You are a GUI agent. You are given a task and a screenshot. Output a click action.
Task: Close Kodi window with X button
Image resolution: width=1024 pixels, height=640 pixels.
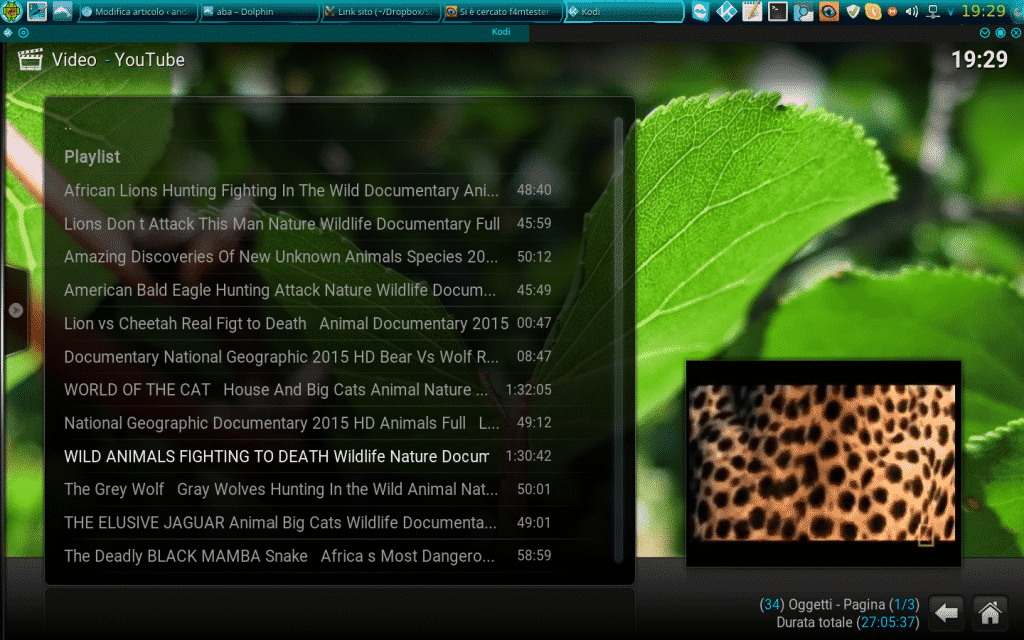pos(1016,32)
